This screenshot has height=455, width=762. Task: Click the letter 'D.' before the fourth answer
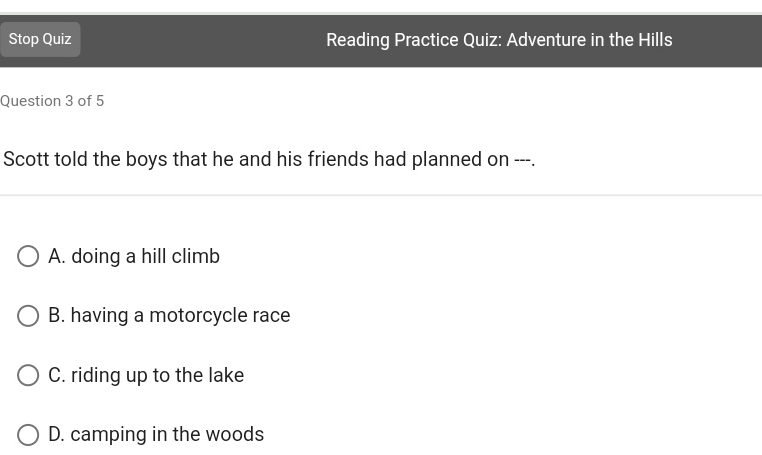57,435
